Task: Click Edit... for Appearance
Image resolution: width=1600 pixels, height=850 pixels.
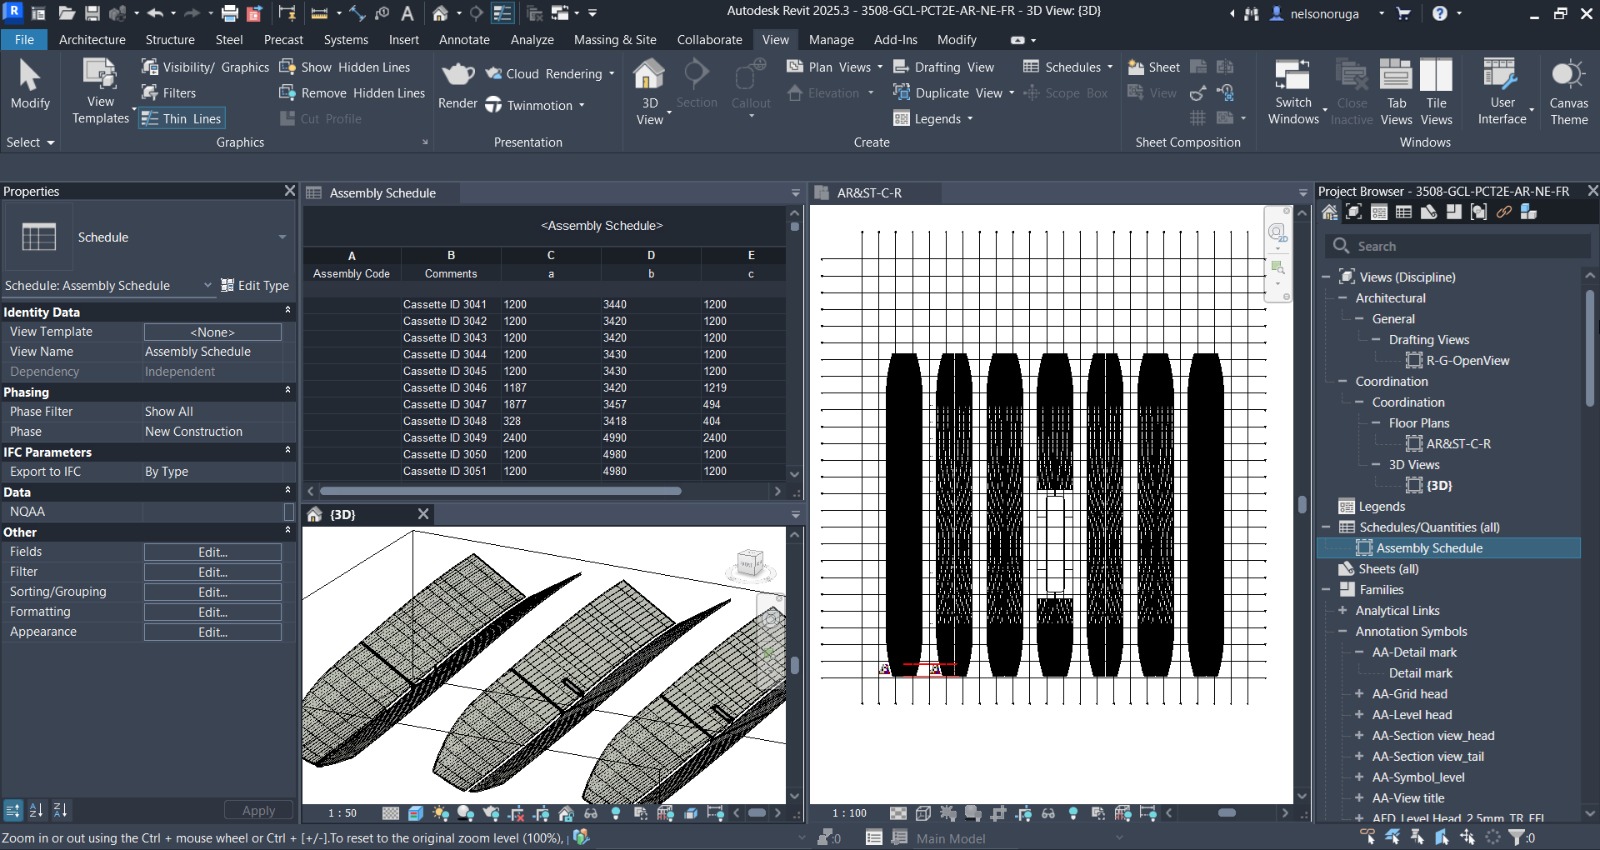Action: [213, 632]
